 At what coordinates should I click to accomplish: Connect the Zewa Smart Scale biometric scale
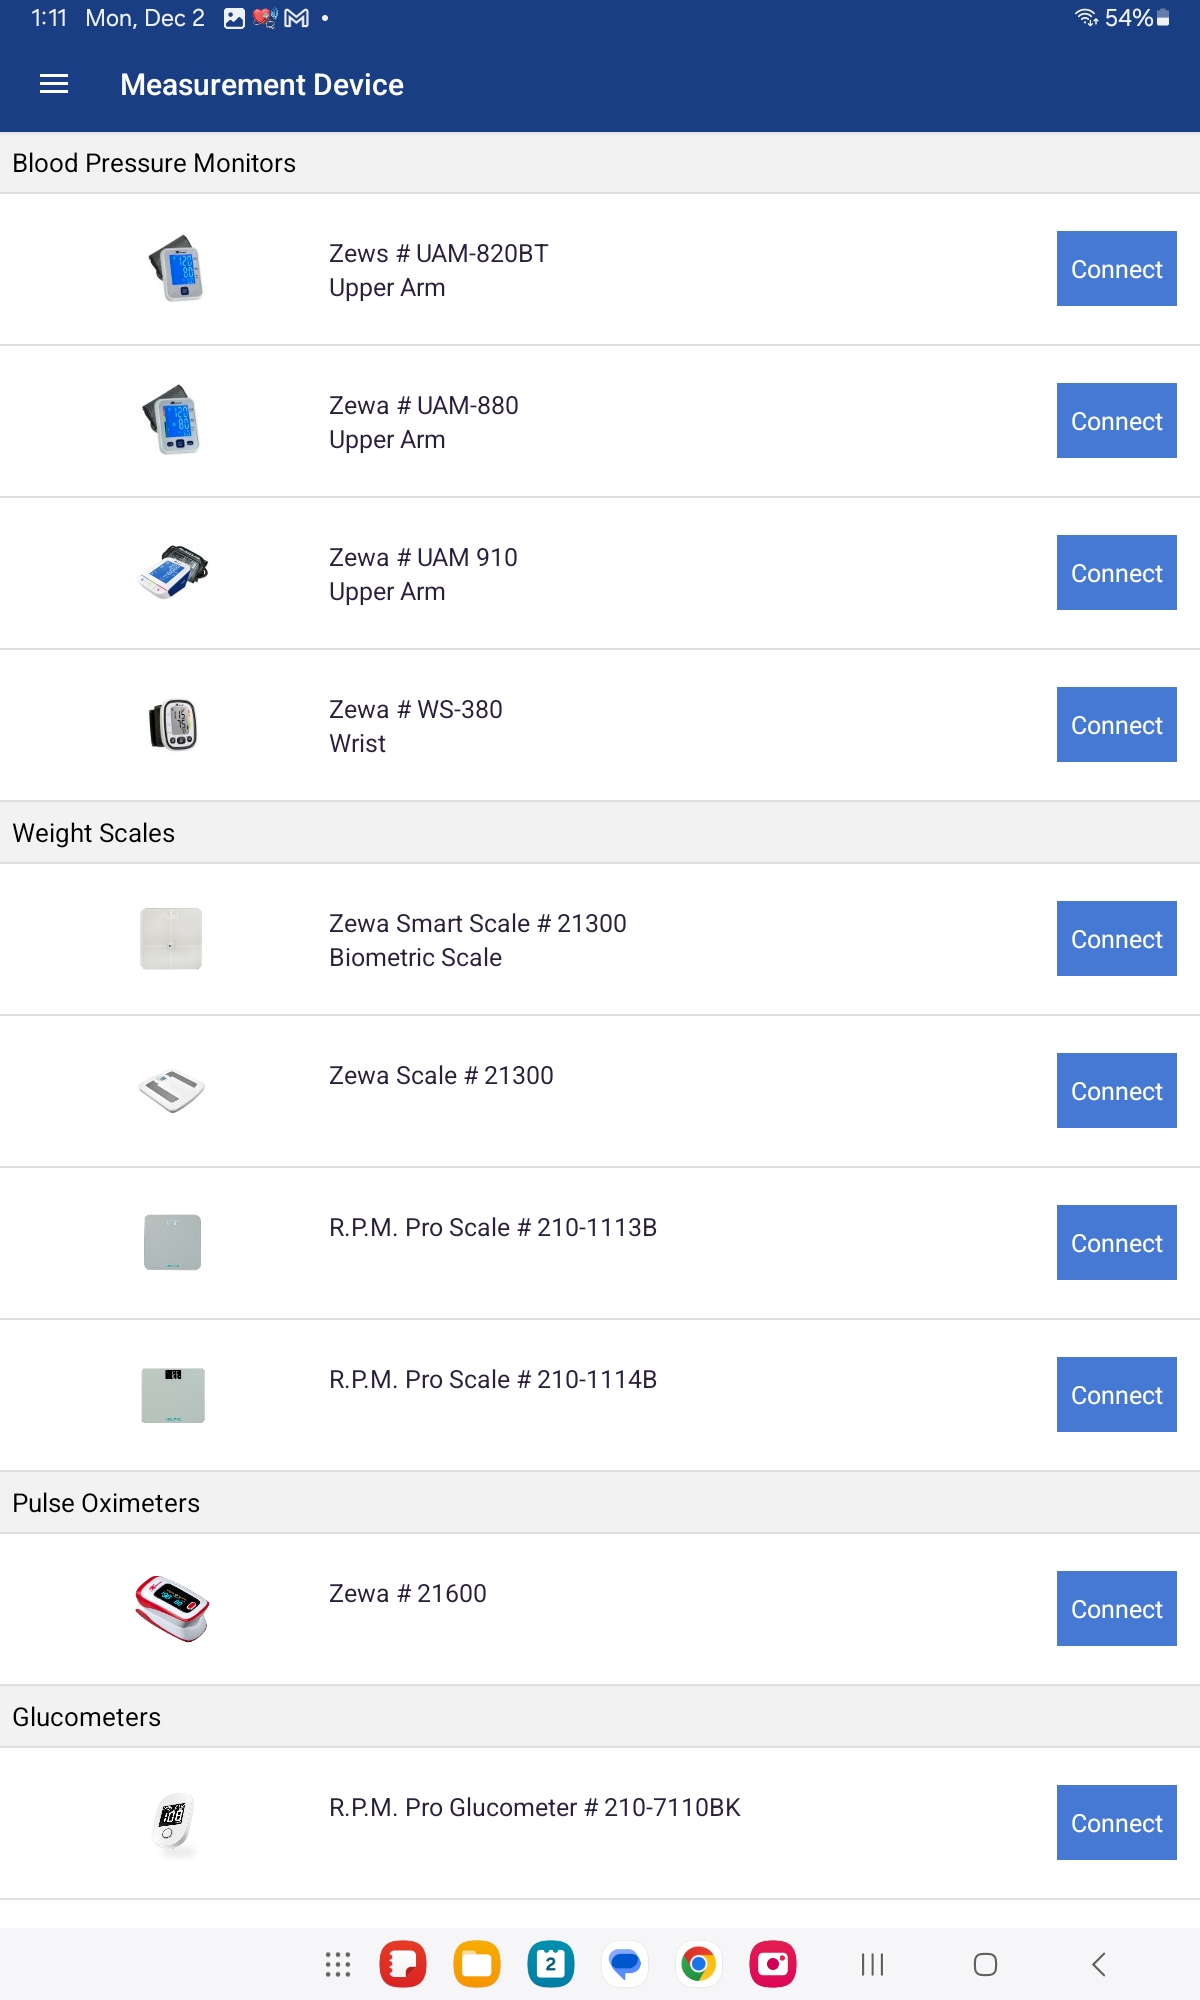tap(1116, 939)
